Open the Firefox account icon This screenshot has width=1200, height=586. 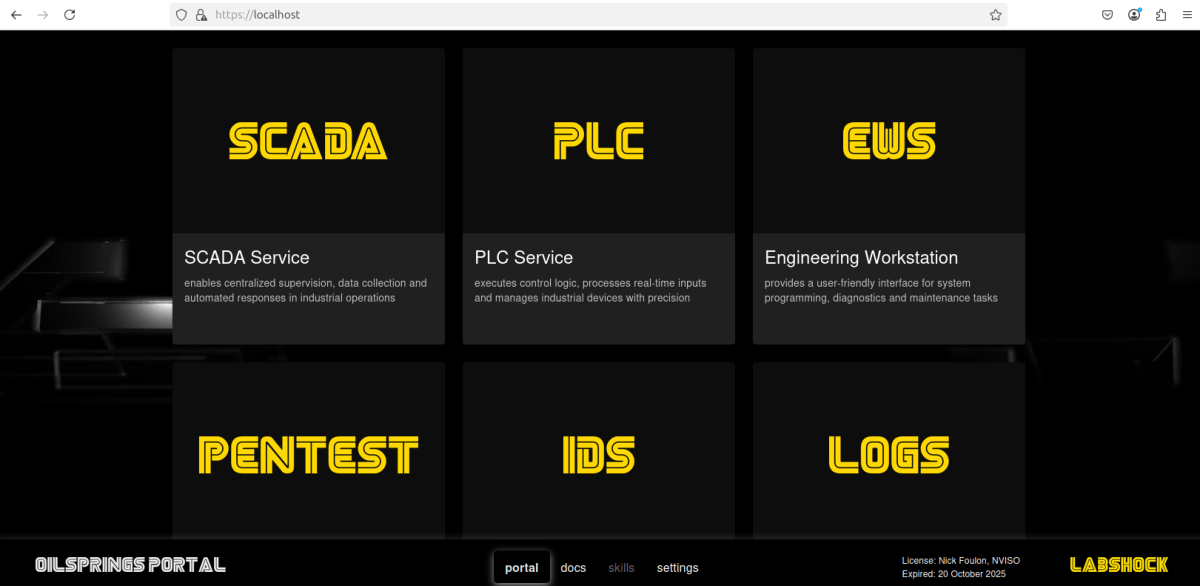(1135, 15)
